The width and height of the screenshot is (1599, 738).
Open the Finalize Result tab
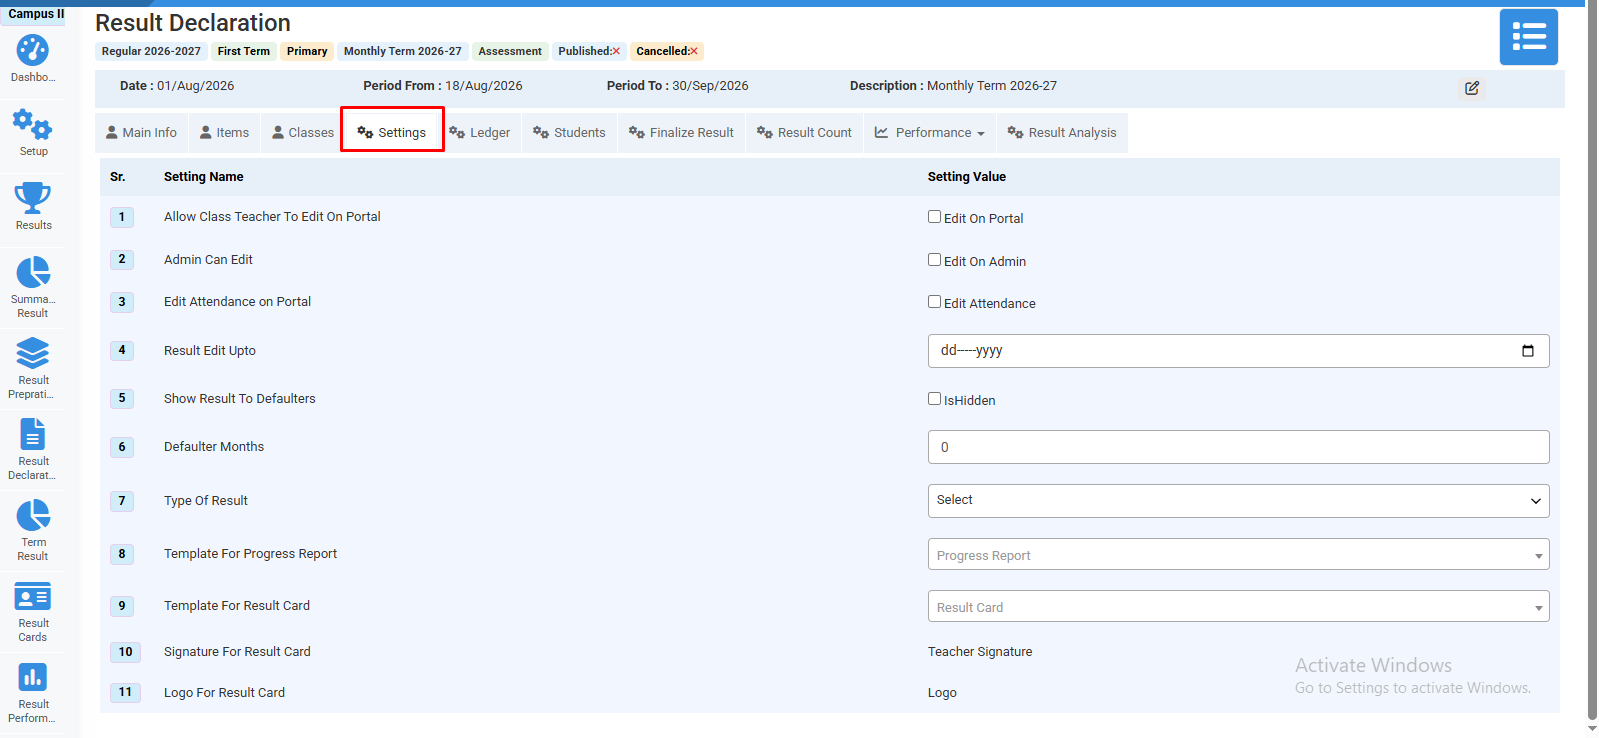tap(681, 133)
